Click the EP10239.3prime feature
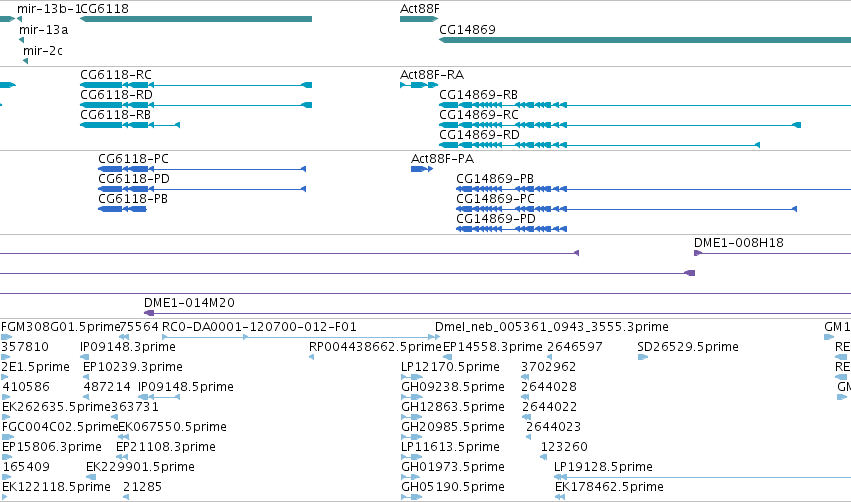The width and height of the screenshot is (851, 502). click(86, 377)
